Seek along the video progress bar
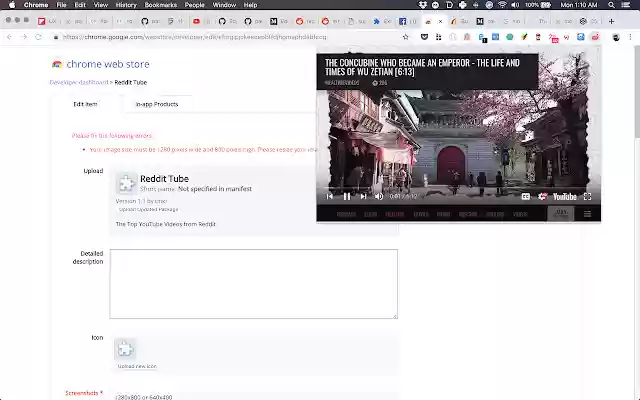This screenshot has height=400, width=640. 458,188
